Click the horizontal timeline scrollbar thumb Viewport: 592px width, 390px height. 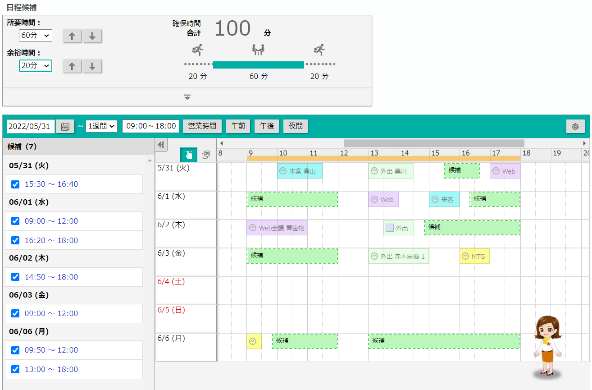coord(434,143)
